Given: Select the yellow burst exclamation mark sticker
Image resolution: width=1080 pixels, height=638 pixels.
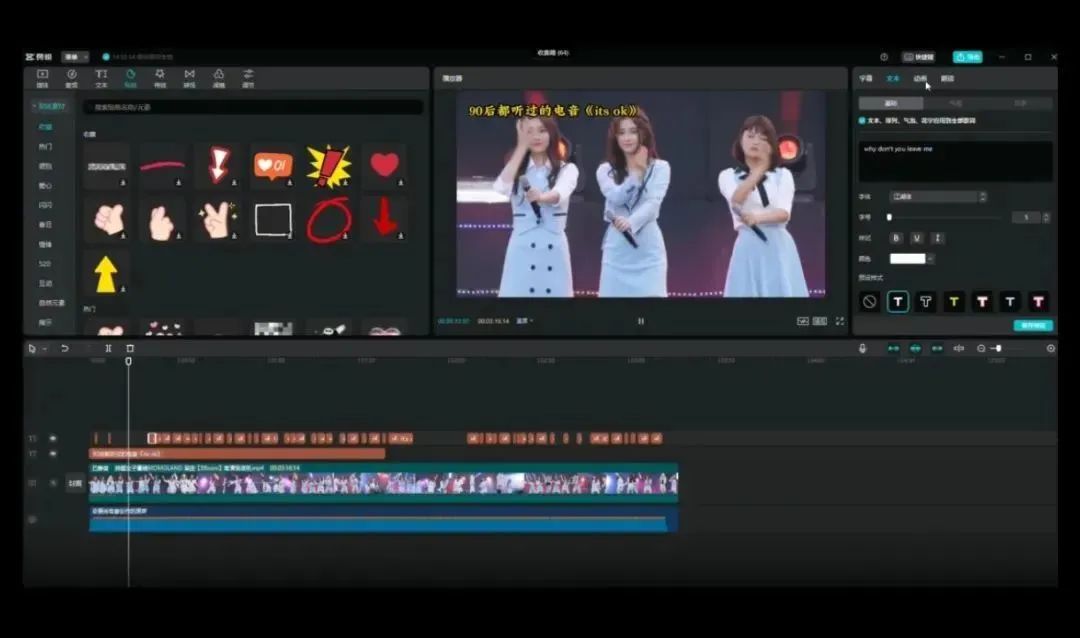Looking at the screenshot, I should tap(329, 165).
